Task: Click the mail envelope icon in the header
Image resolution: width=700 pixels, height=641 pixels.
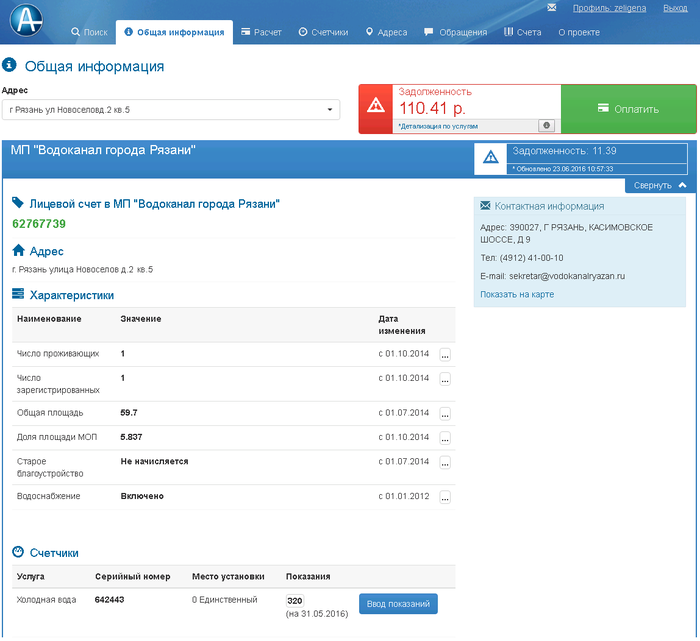Action: click(551, 8)
